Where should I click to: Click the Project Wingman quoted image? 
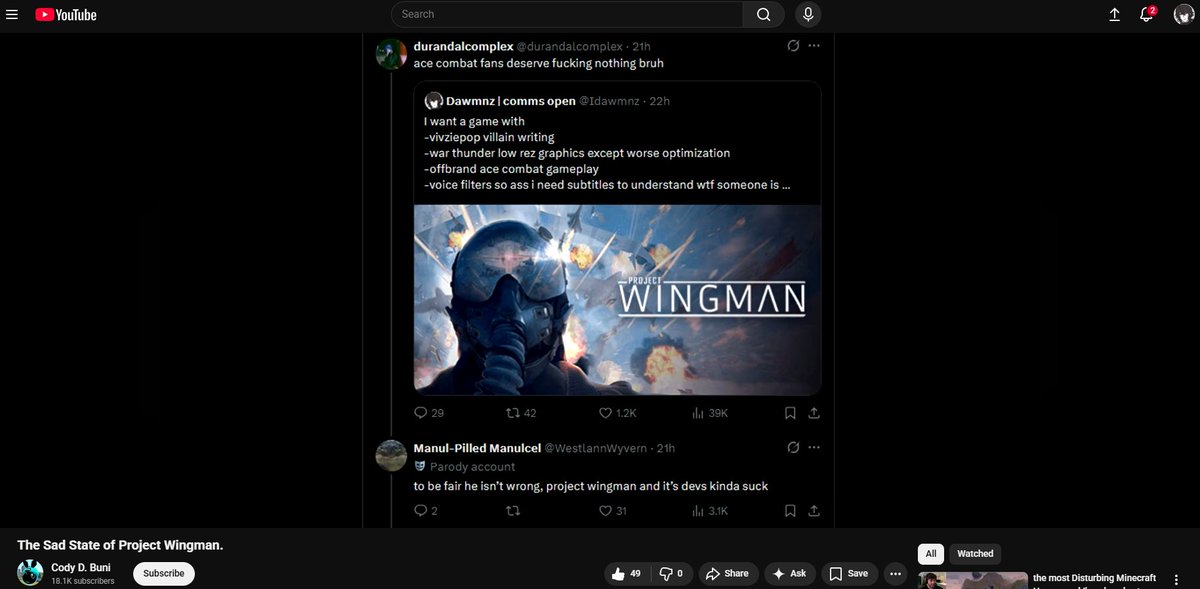(617, 300)
